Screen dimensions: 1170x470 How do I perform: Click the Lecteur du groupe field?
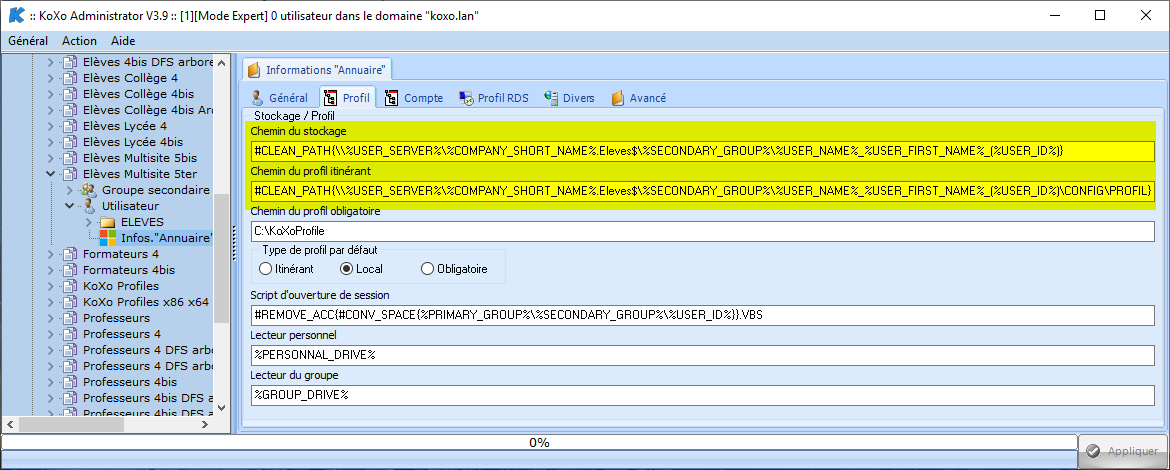pos(703,395)
